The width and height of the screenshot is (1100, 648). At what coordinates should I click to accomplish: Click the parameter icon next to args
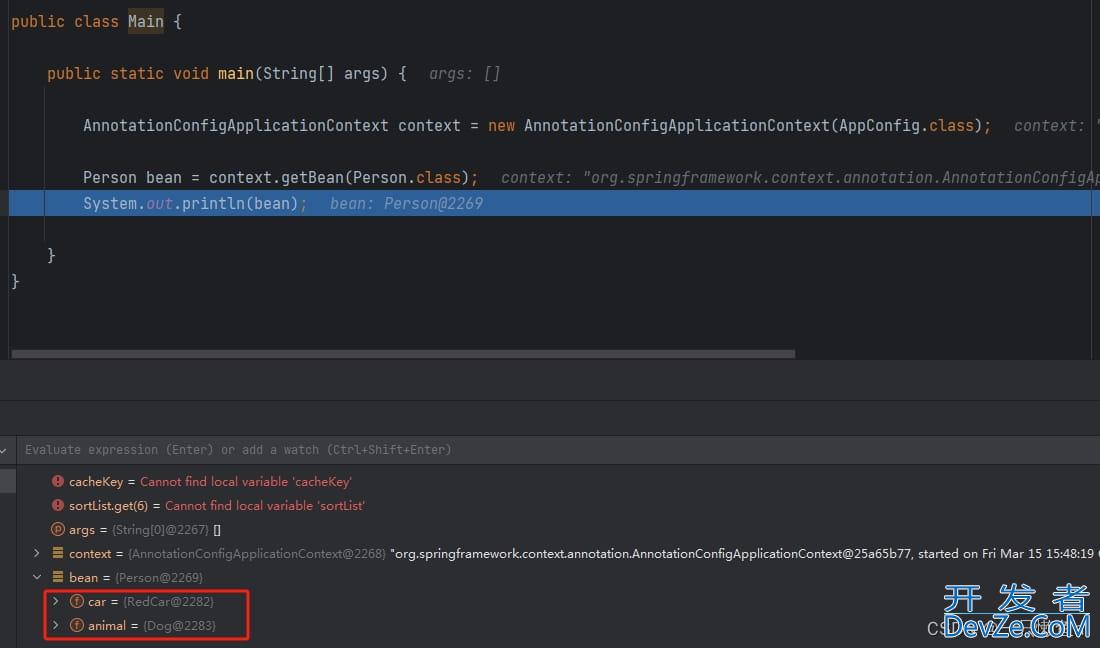58,530
